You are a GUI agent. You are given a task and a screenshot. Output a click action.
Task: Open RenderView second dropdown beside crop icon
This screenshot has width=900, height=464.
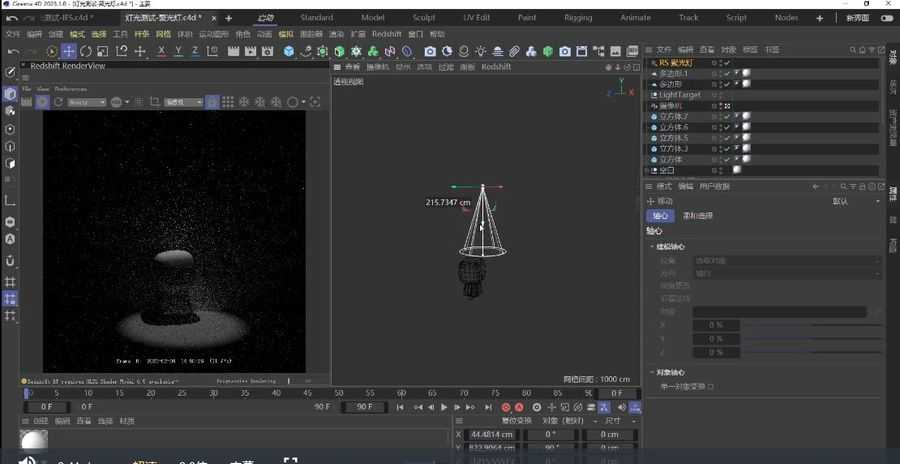[x=184, y=102]
